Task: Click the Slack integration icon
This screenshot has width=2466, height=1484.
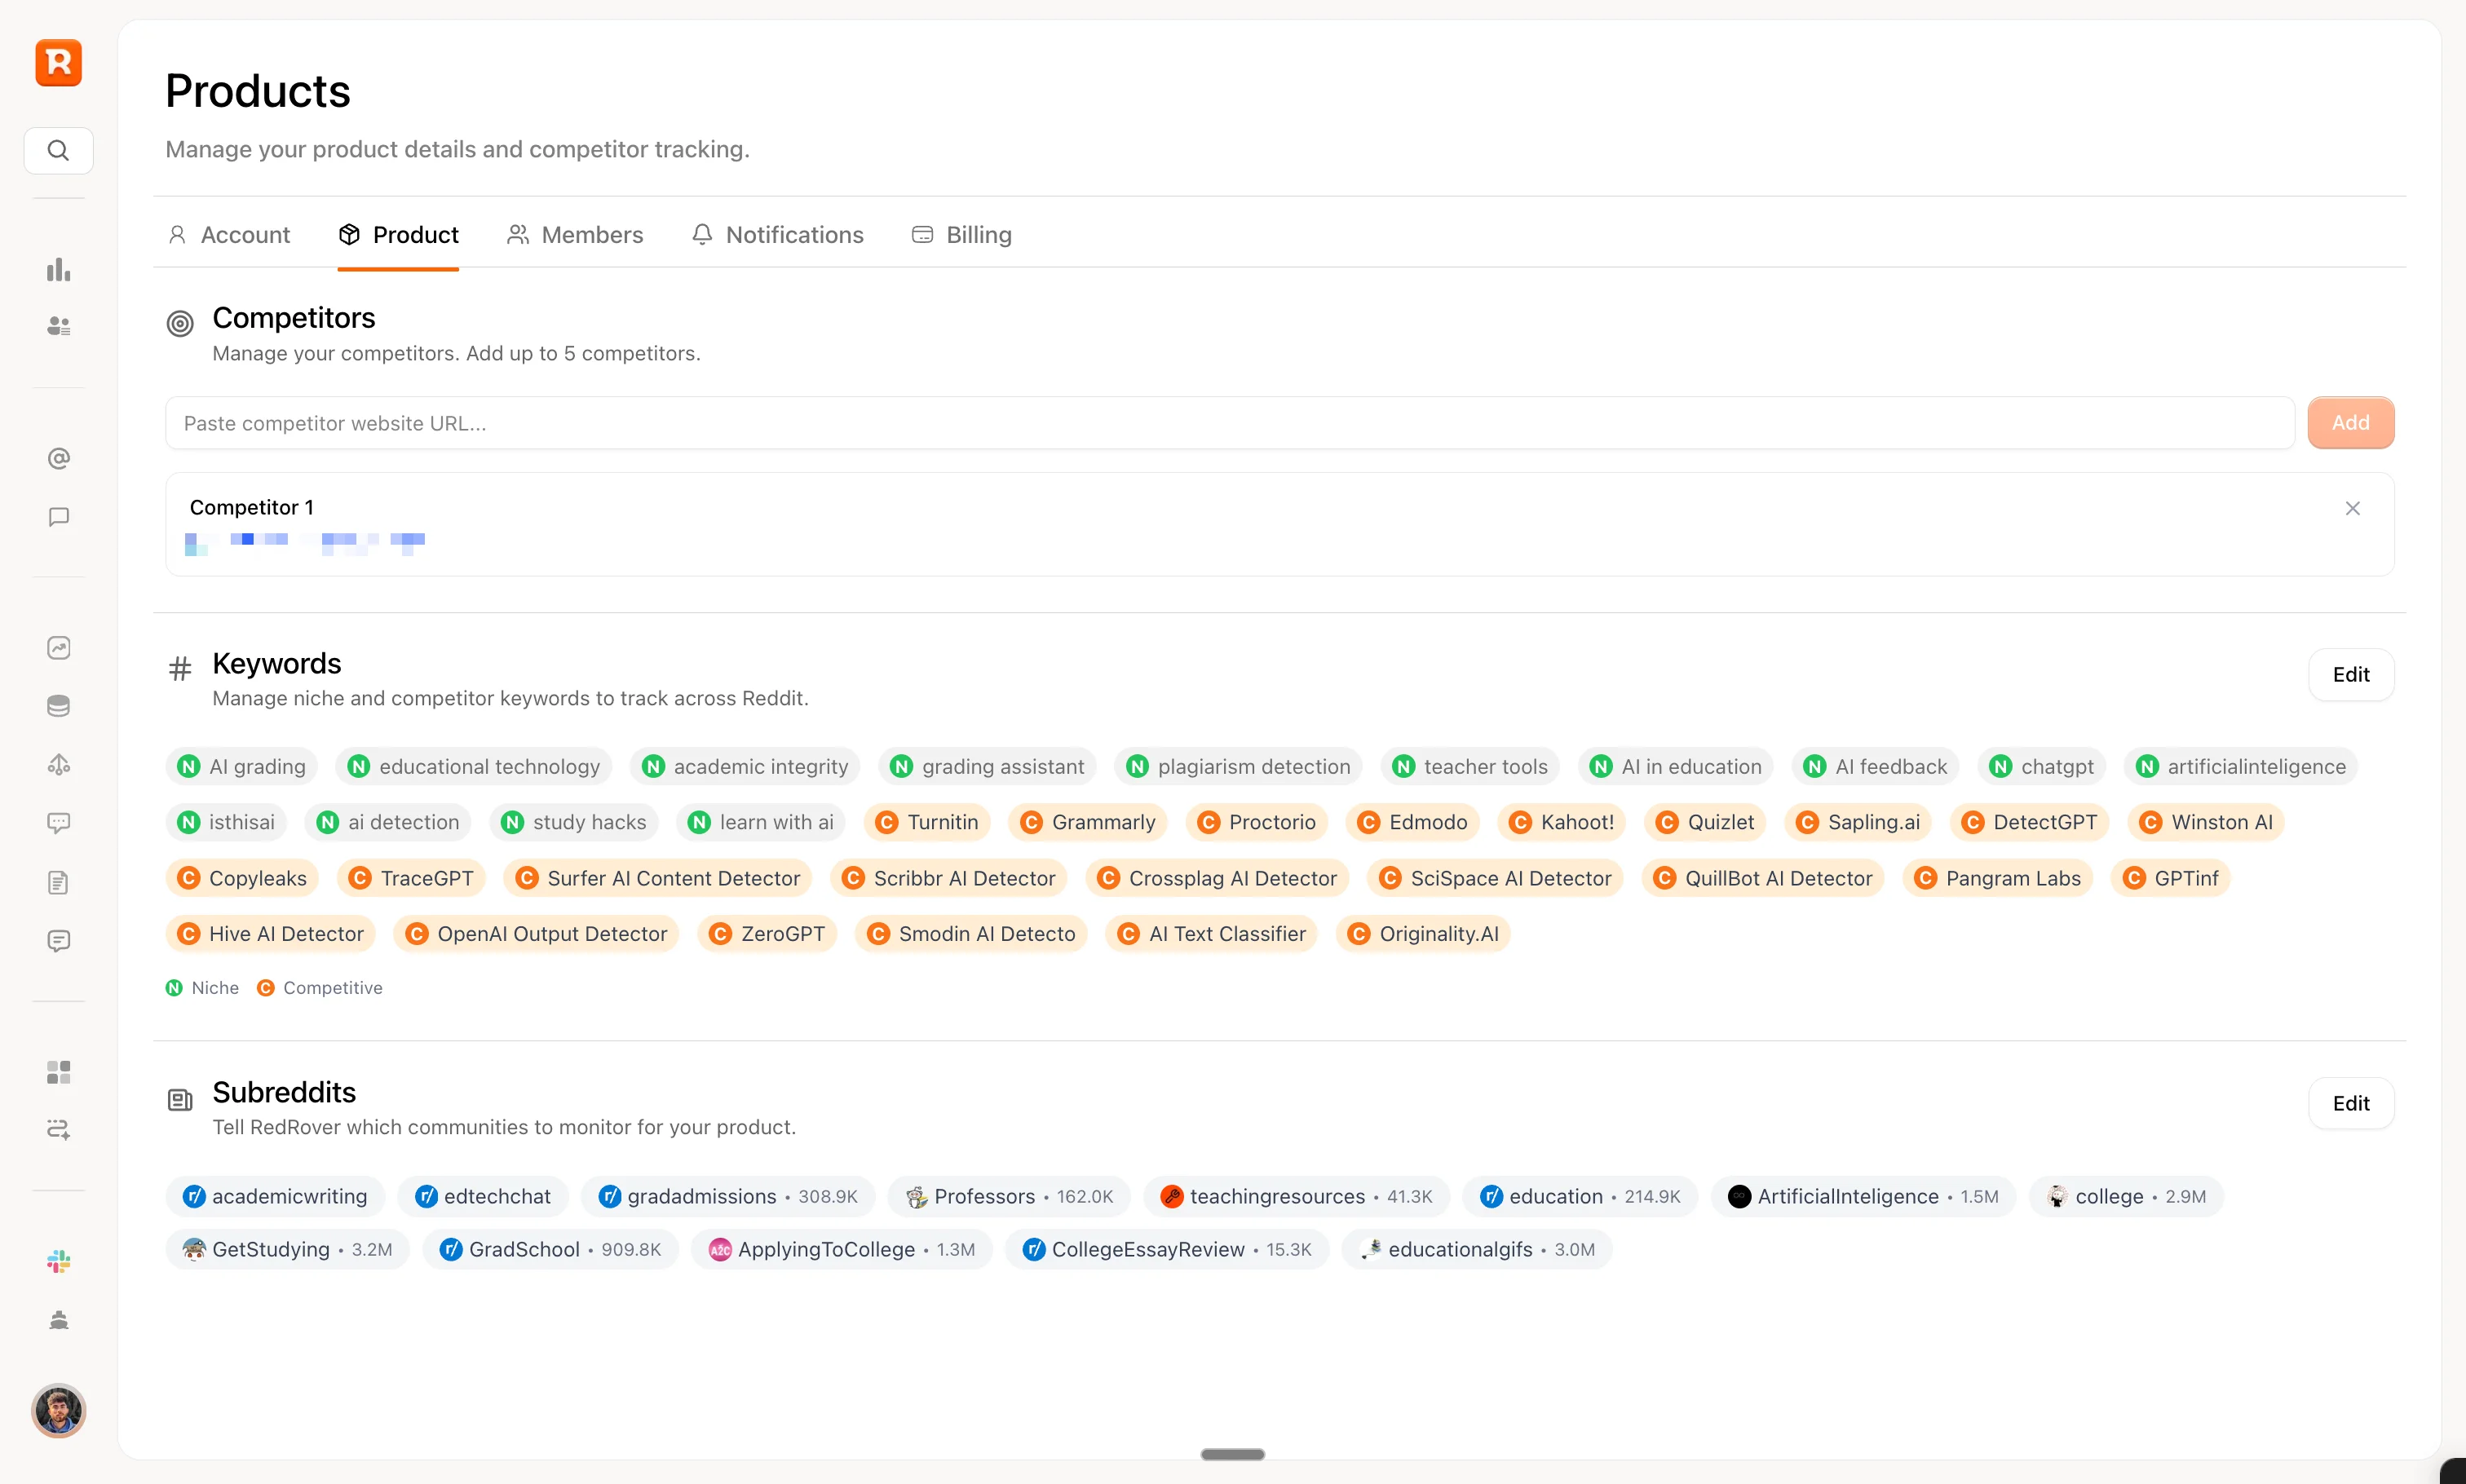Action: [x=58, y=1261]
